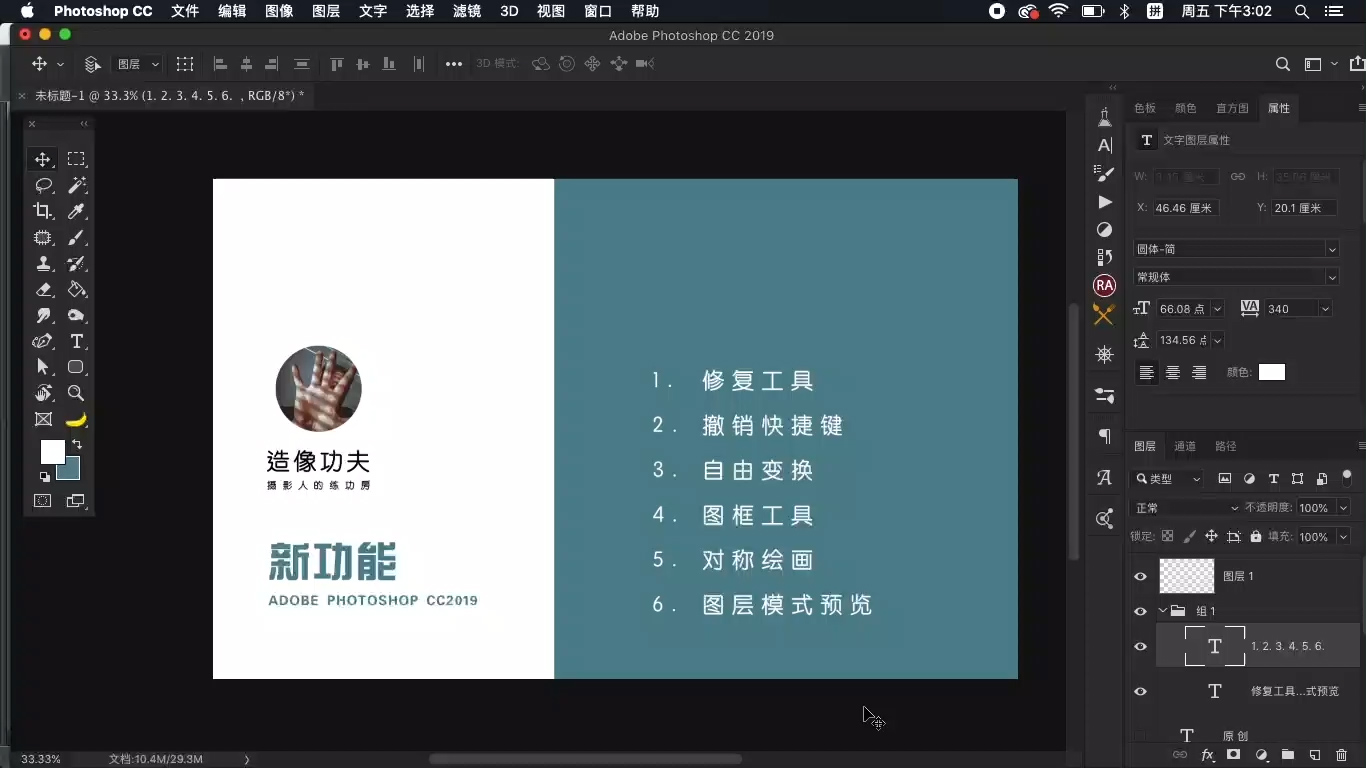1366x768 pixels.
Task: Select the Move tool in toolbox
Action: click(x=43, y=159)
